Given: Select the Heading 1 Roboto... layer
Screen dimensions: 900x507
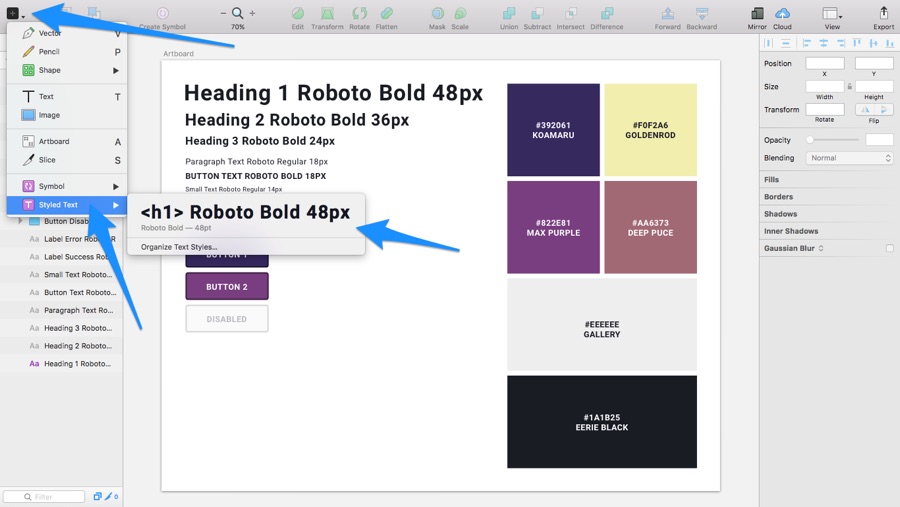Looking at the screenshot, I should click(61, 364).
